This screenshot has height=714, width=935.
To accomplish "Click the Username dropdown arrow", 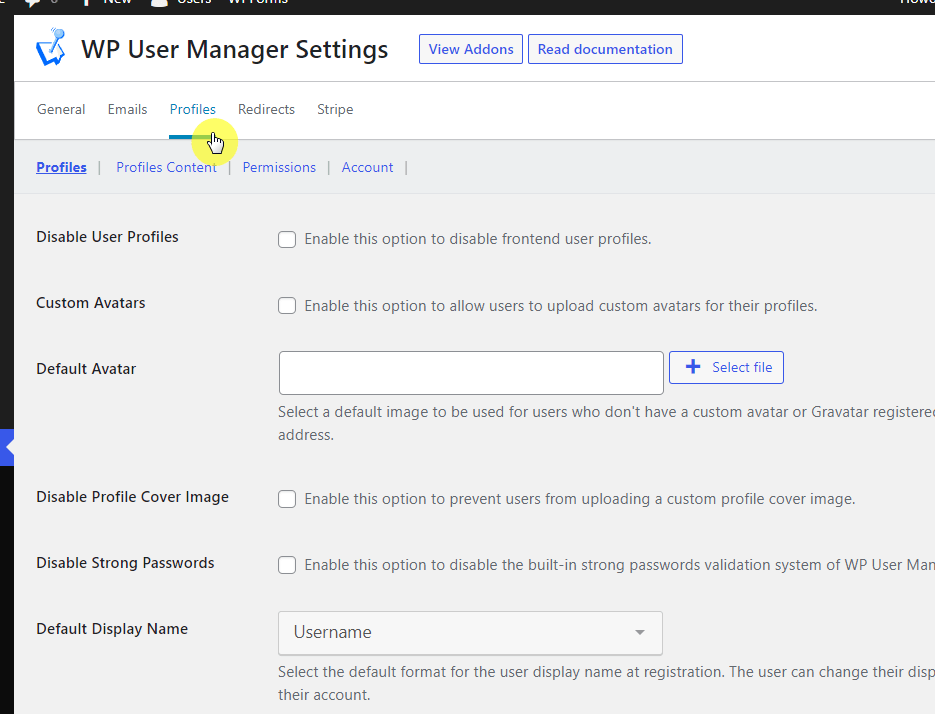I will tap(640, 632).
